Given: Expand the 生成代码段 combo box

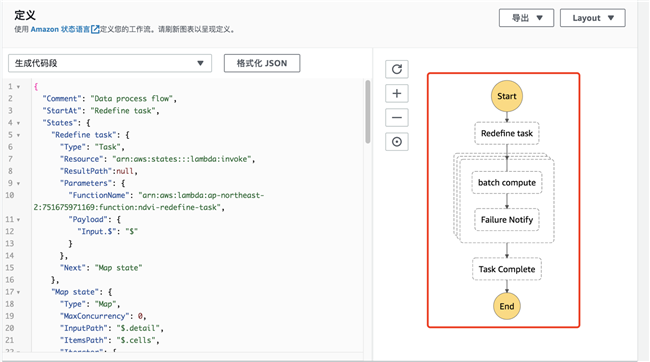Looking at the screenshot, I should tap(110, 63).
